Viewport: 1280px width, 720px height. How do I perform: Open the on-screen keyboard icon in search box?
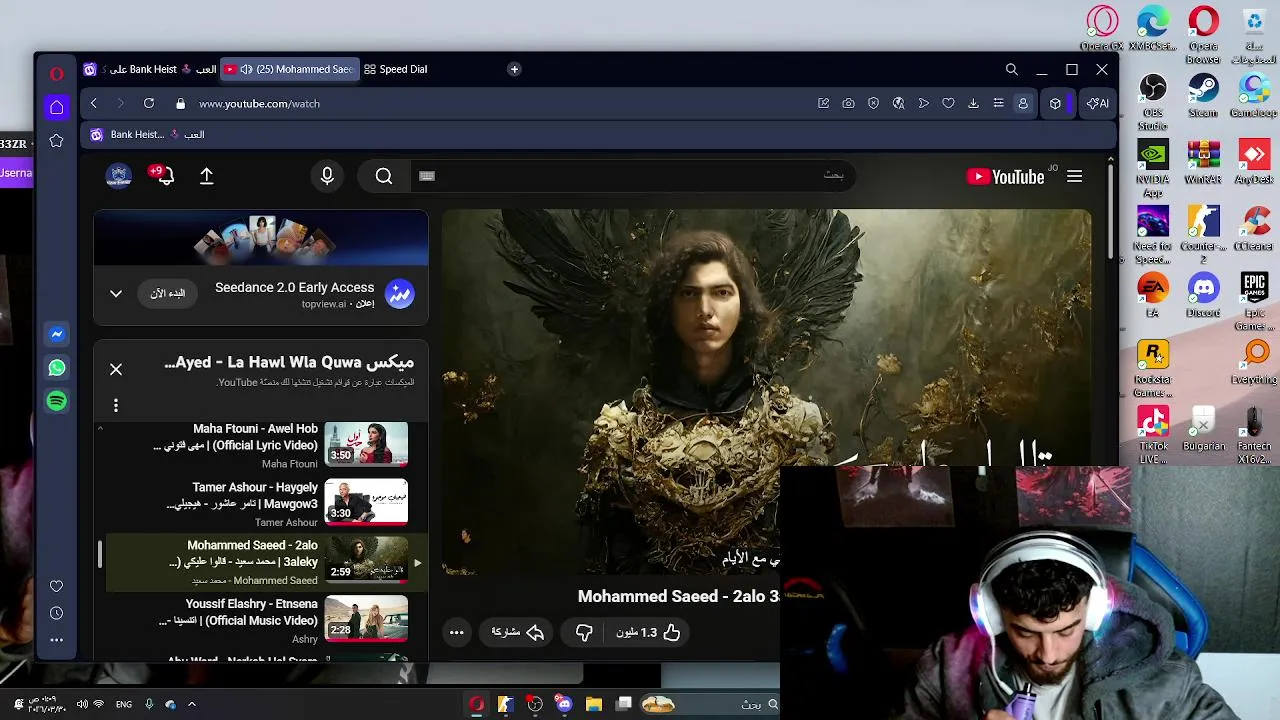(x=427, y=176)
